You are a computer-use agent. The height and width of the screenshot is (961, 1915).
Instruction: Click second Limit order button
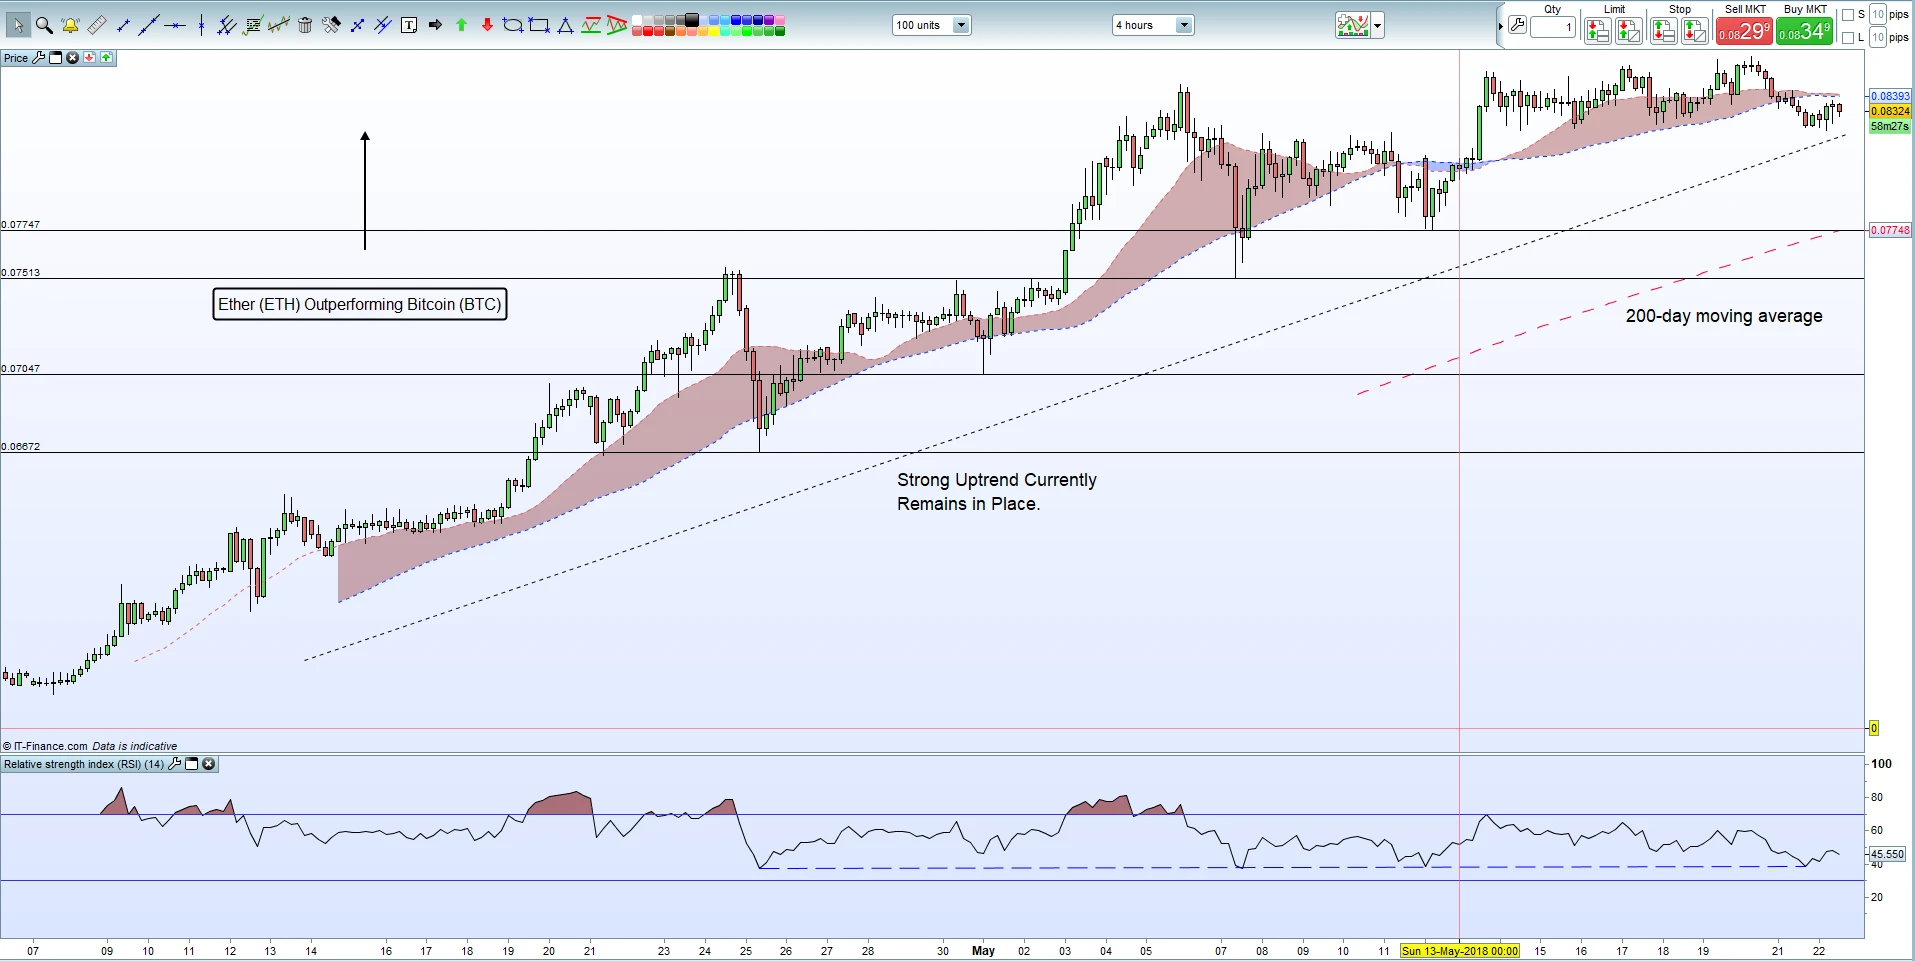pyautogui.click(x=1629, y=31)
